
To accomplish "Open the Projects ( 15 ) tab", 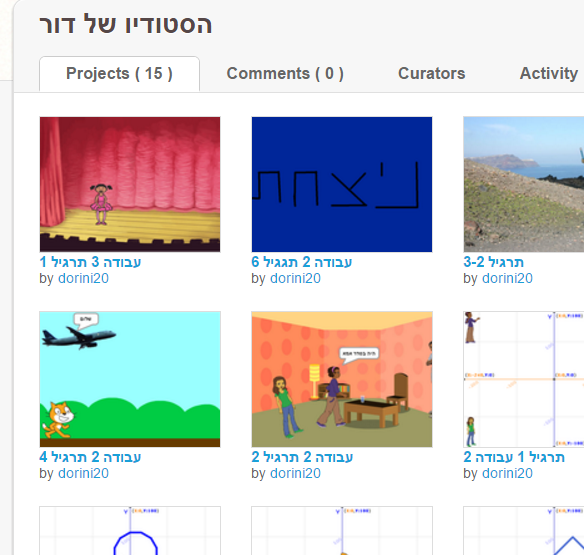I will click(119, 73).
